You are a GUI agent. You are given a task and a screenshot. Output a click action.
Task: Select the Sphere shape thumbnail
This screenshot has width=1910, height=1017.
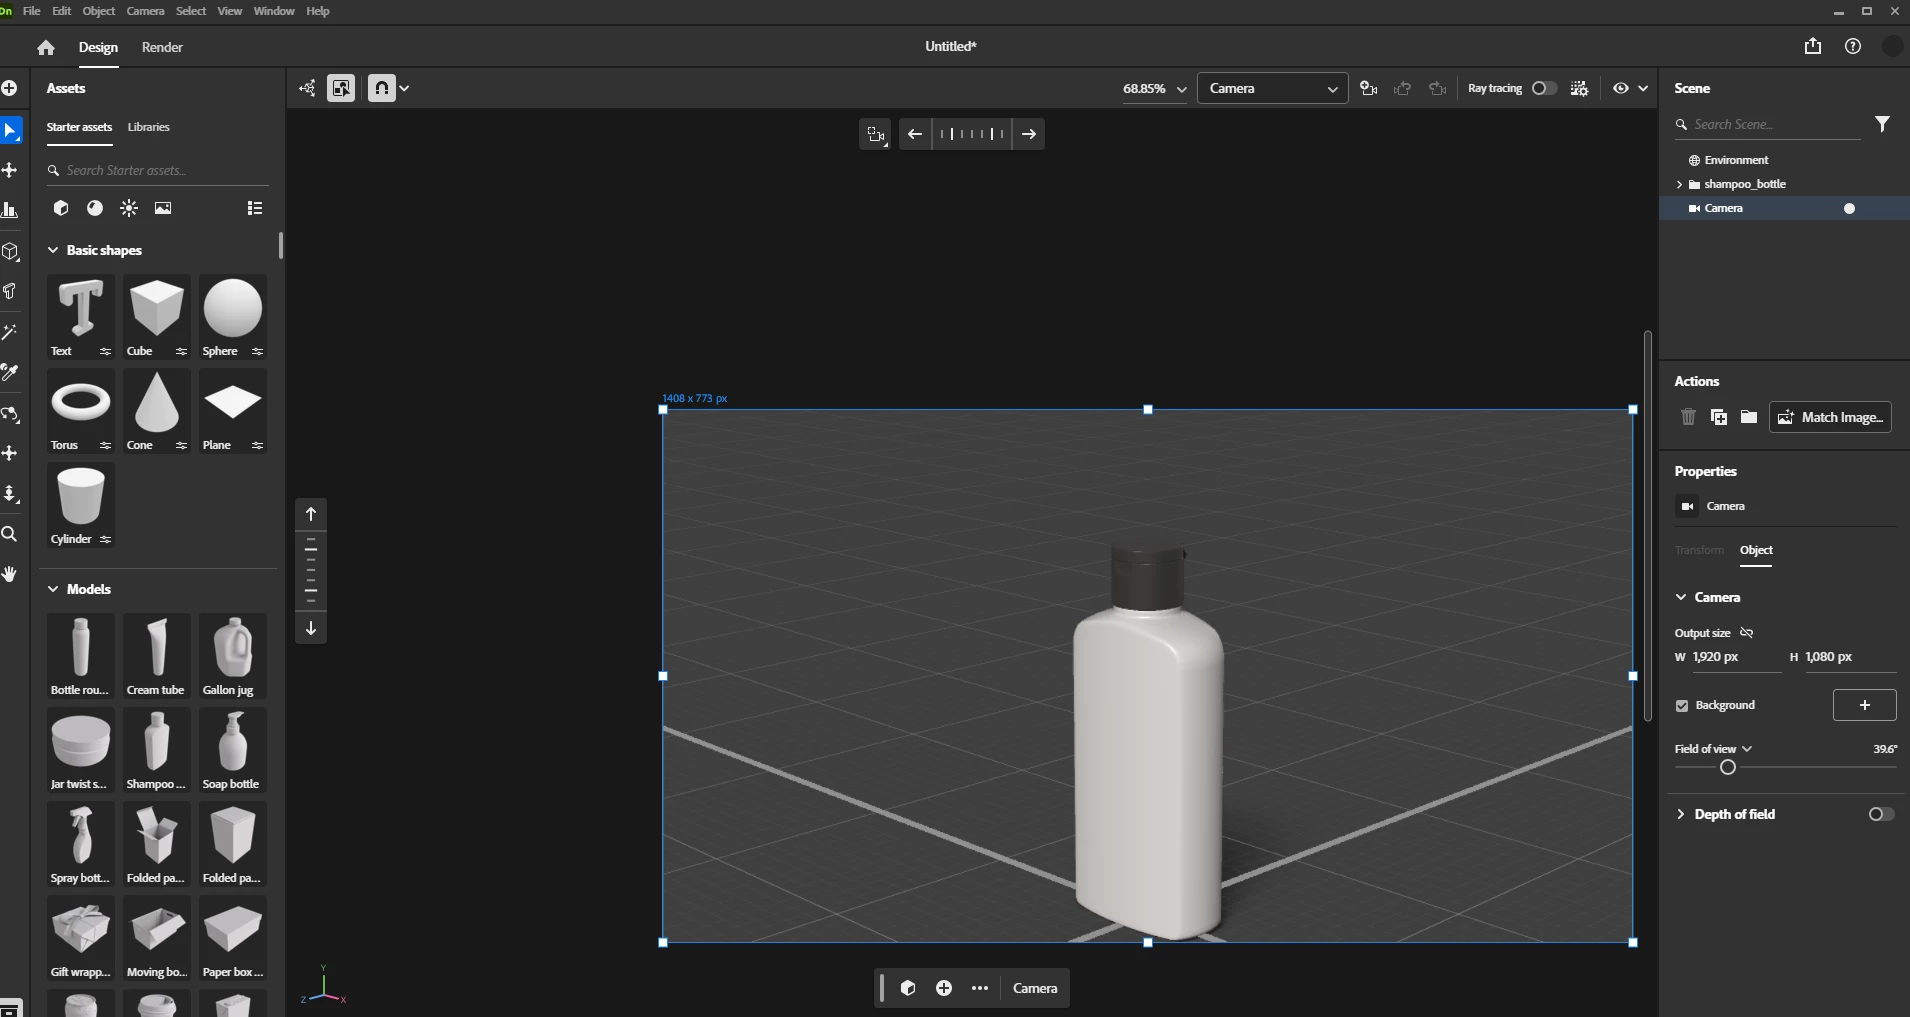[x=233, y=316]
